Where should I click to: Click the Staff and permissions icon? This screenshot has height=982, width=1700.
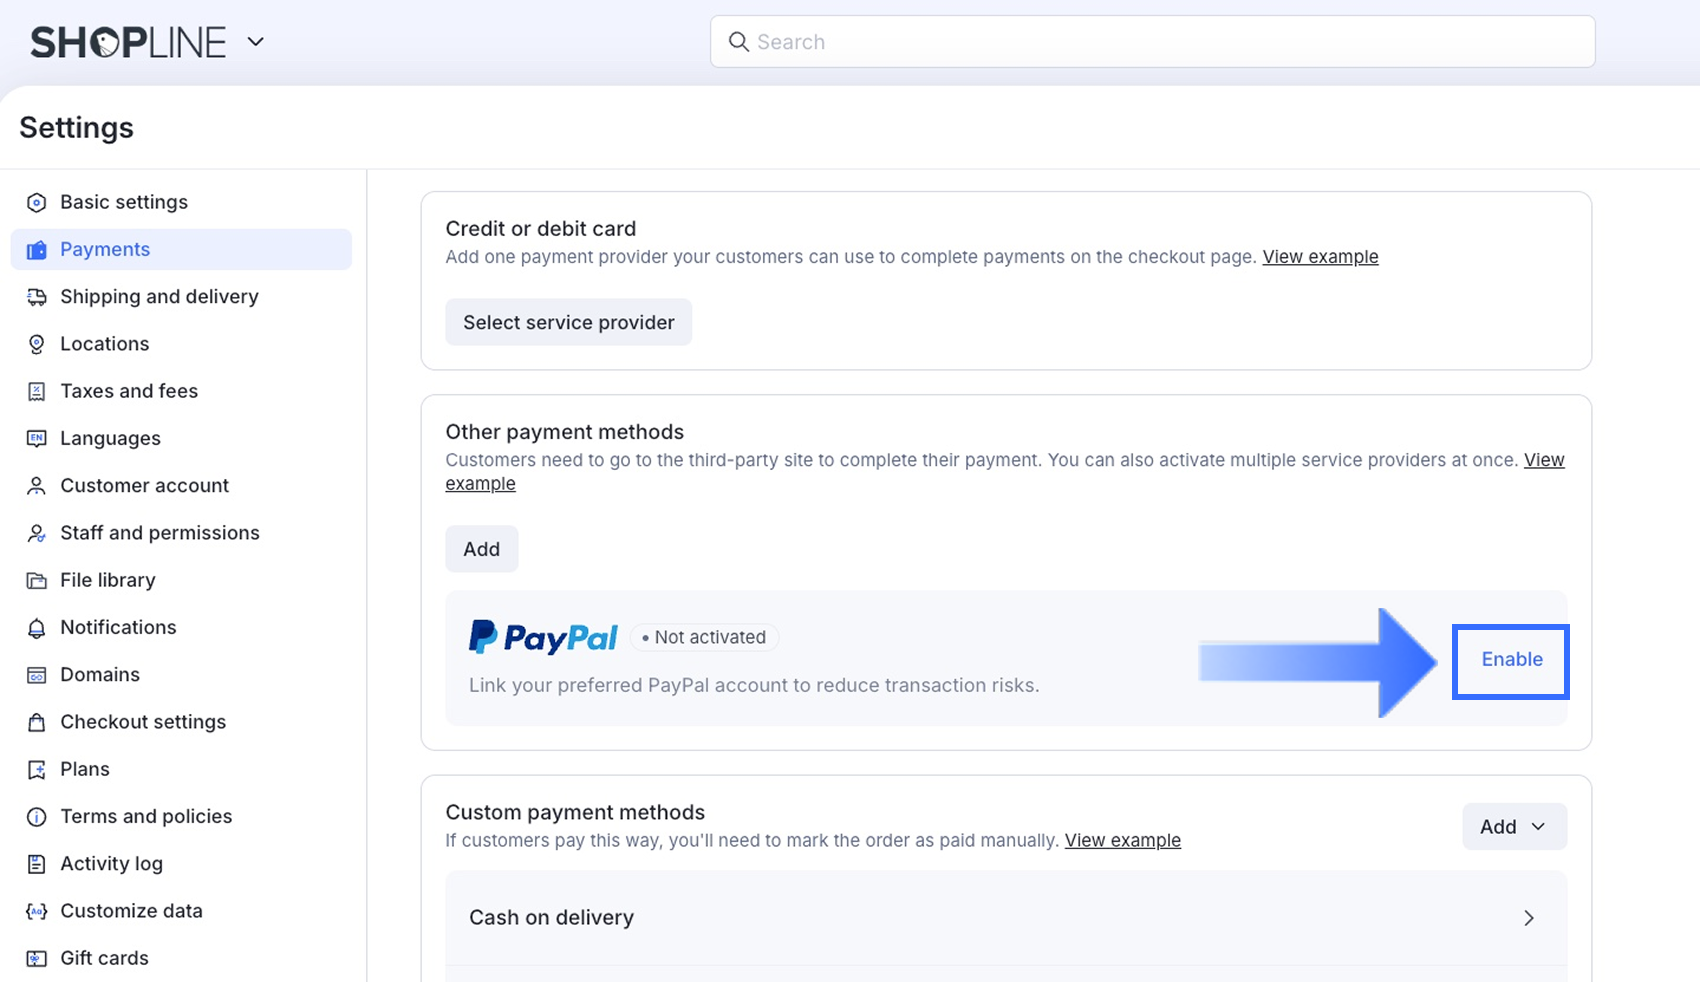pyautogui.click(x=37, y=533)
